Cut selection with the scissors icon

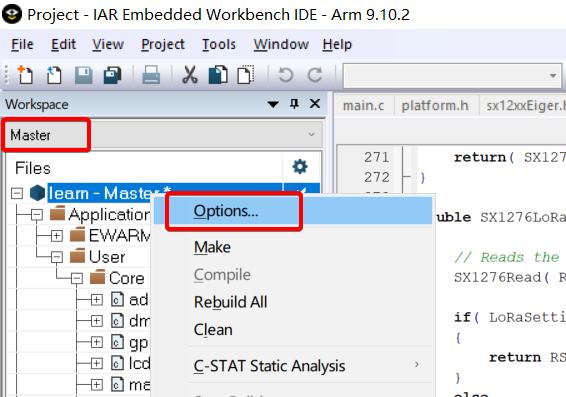click(x=190, y=75)
